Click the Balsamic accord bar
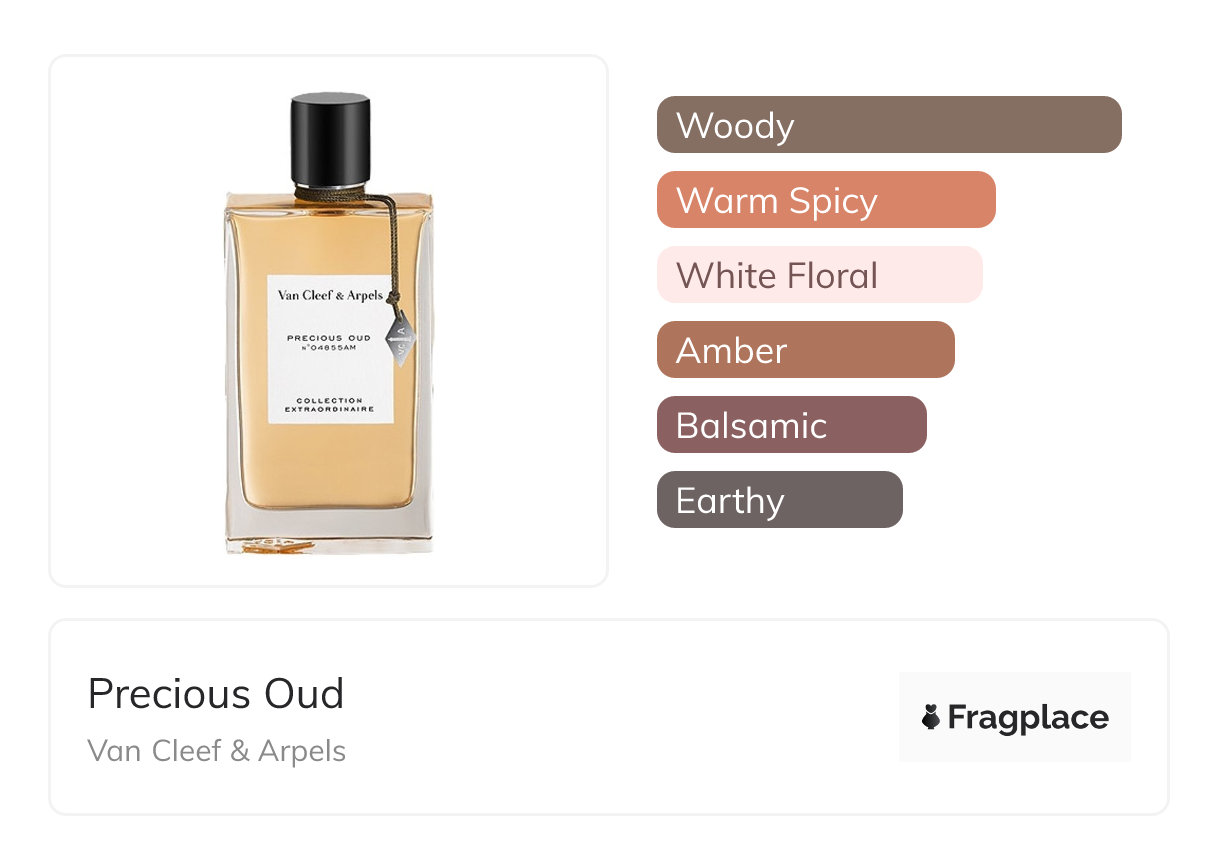The image size is (1218, 864). [x=792, y=425]
